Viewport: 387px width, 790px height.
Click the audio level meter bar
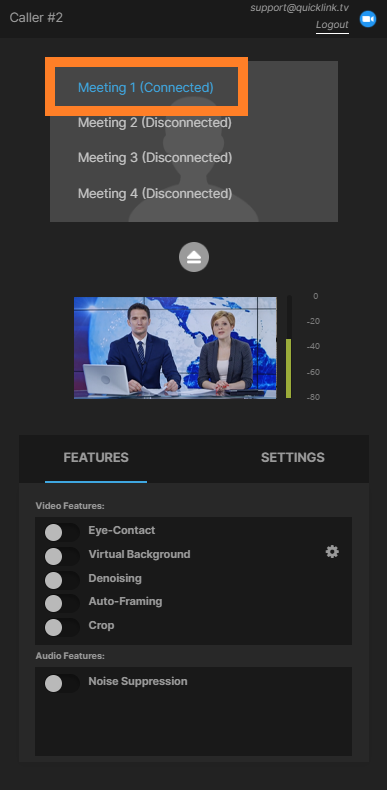point(289,347)
